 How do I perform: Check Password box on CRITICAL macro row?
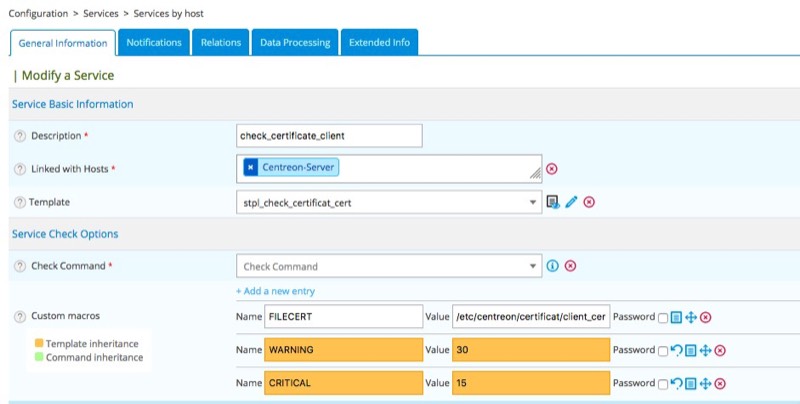pos(663,384)
